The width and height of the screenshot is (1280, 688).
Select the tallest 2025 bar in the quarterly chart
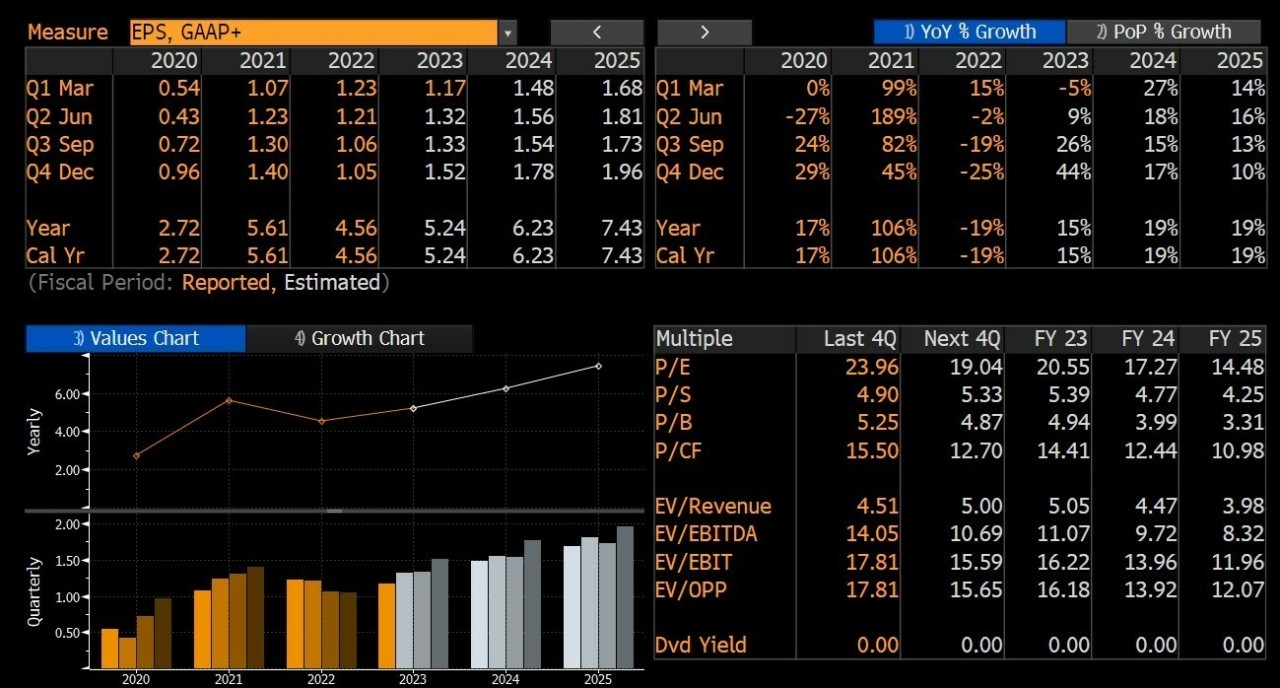[625, 597]
